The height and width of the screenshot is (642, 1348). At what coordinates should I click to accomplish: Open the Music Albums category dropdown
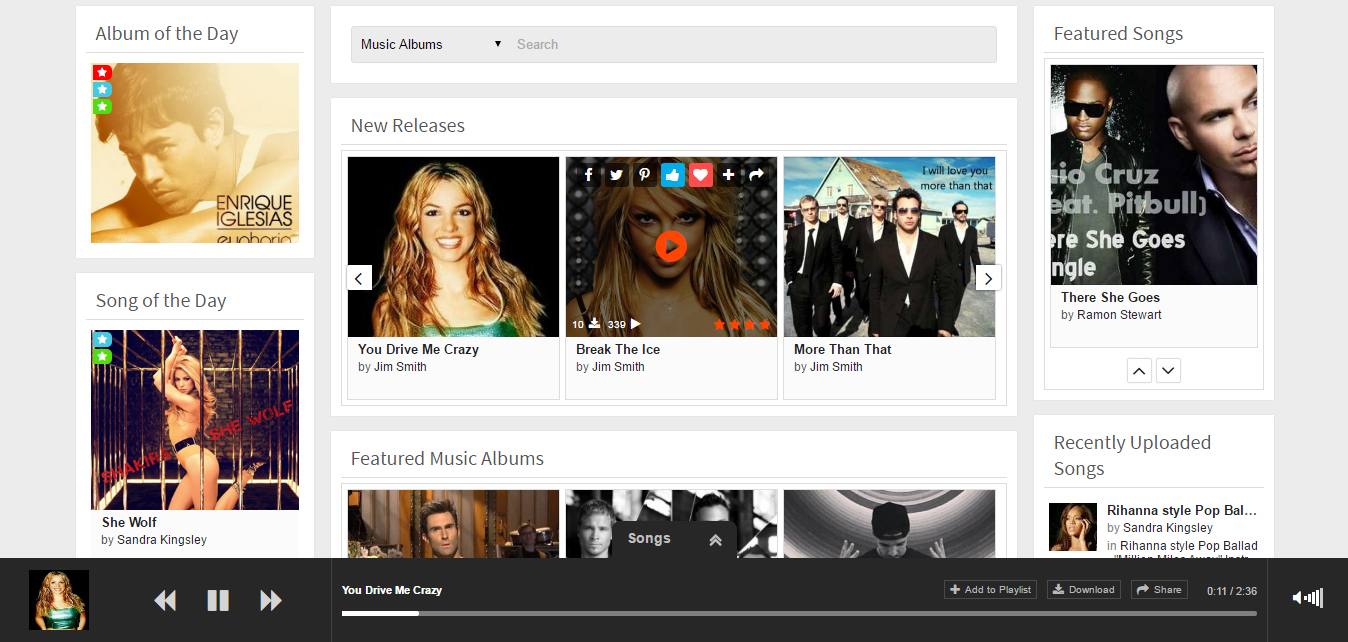431,44
